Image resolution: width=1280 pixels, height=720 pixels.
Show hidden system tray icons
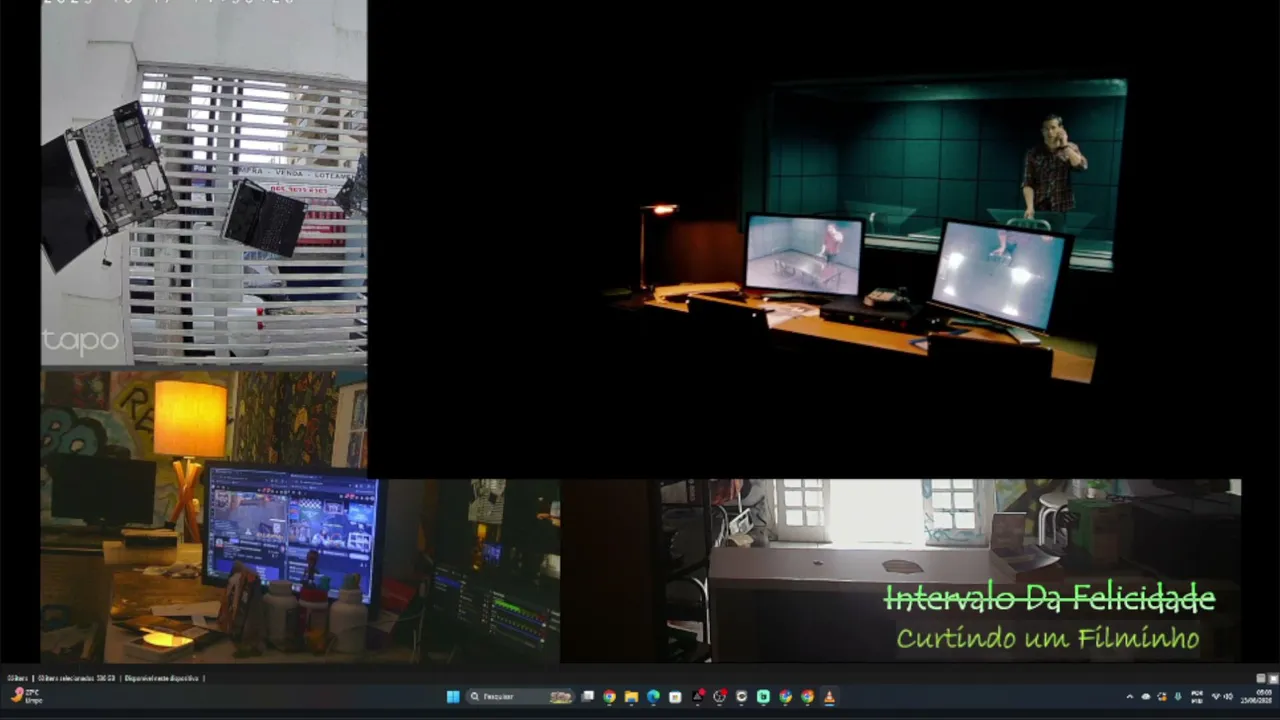click(1130, 697)
